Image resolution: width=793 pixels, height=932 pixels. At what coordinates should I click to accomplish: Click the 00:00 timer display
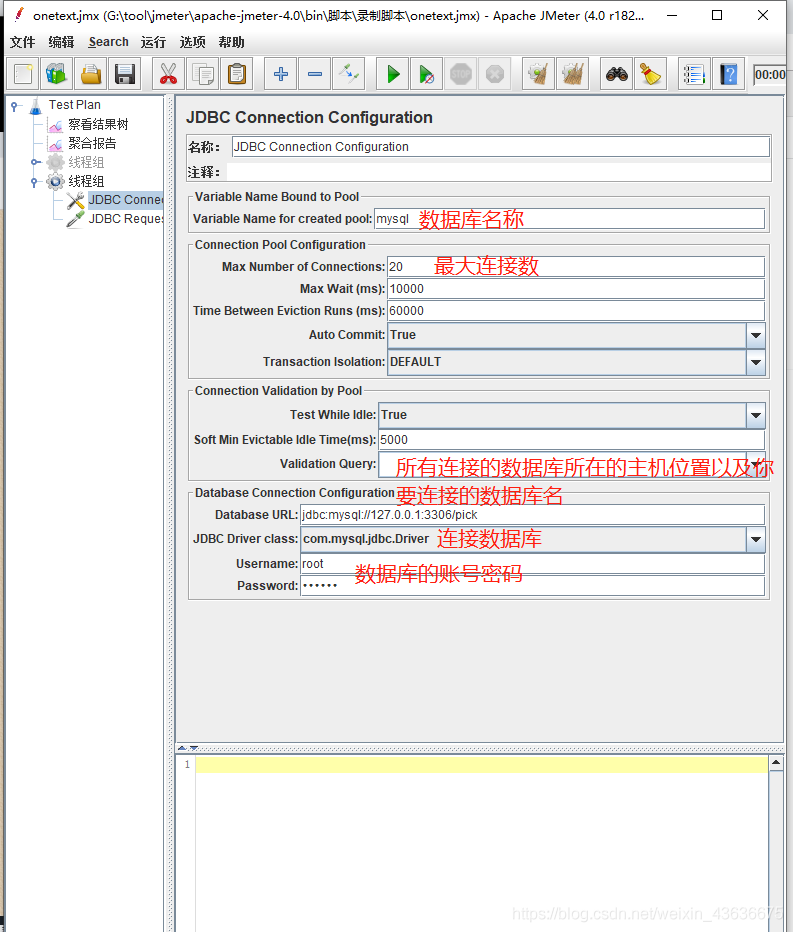pyautogui.click(x=769, y=74)
